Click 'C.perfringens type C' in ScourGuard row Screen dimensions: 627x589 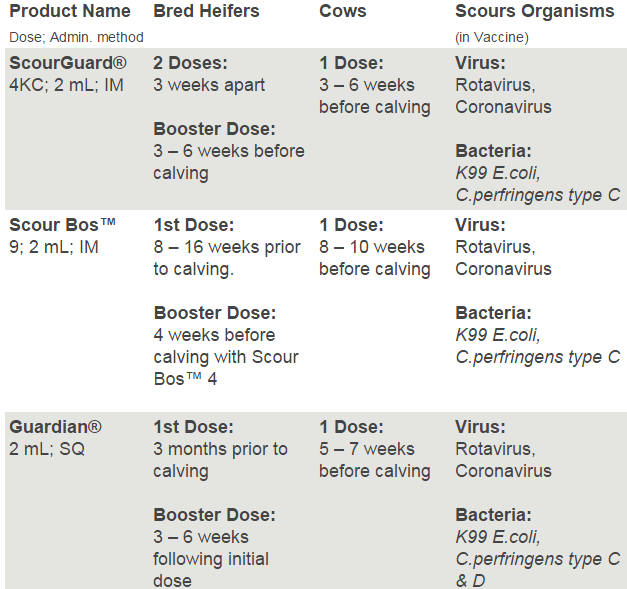(x=538, y=195)
